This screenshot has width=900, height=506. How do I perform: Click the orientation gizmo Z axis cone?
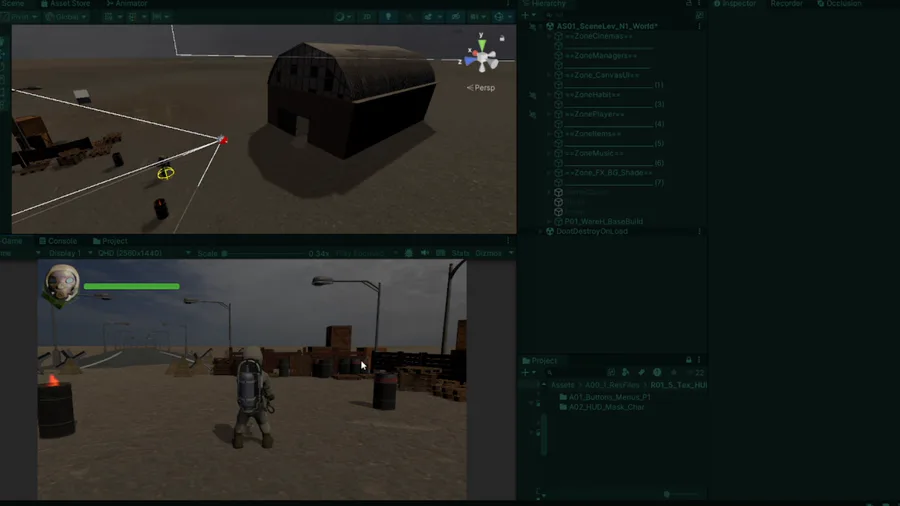[x=470, y=61]
